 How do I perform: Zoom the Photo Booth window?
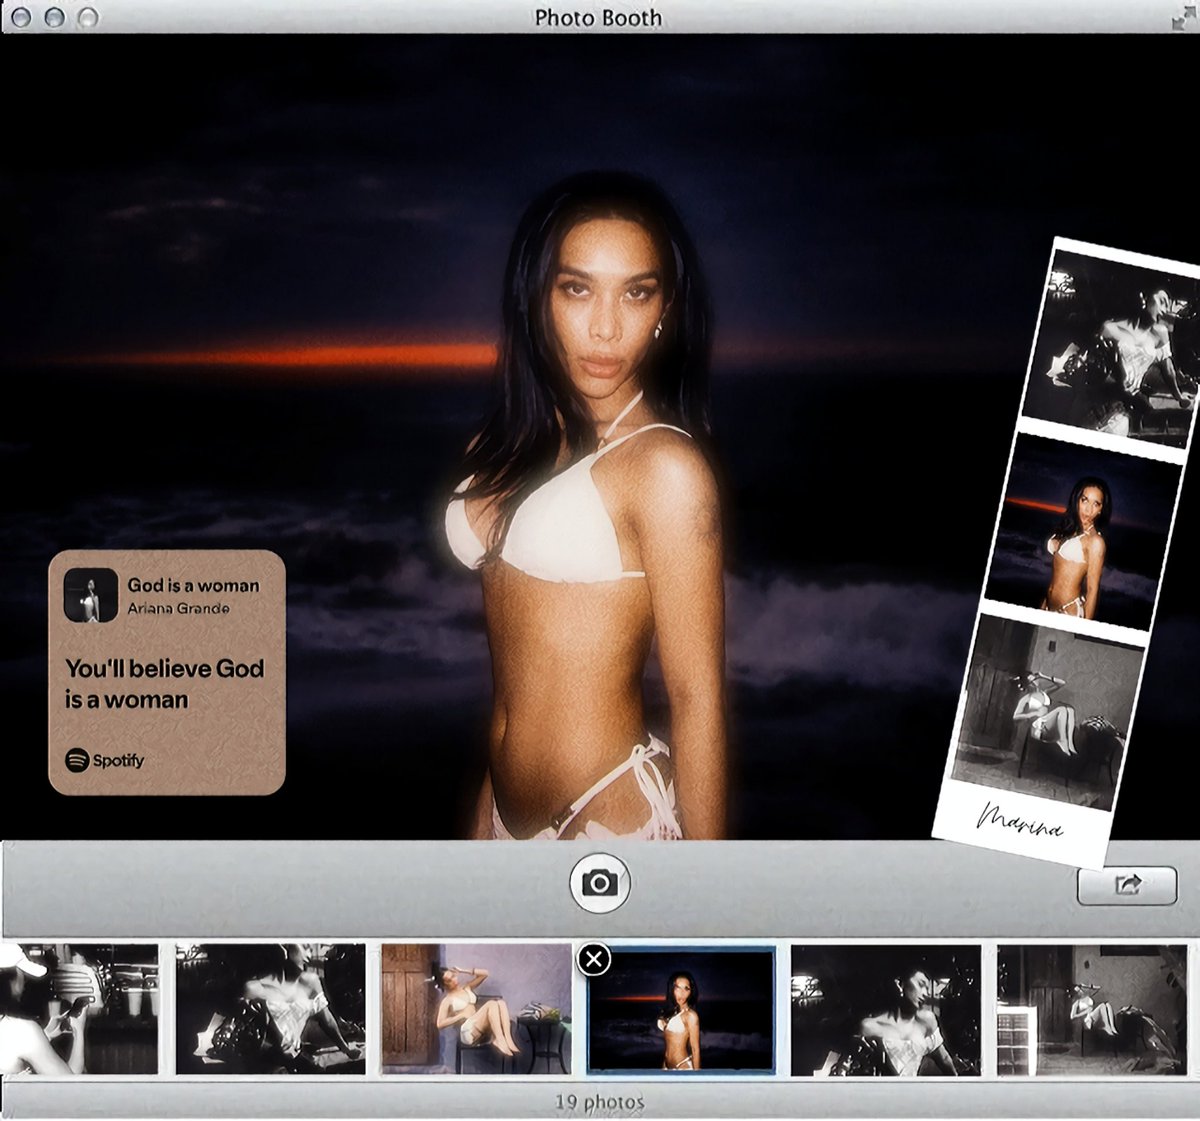click(88, 17)
